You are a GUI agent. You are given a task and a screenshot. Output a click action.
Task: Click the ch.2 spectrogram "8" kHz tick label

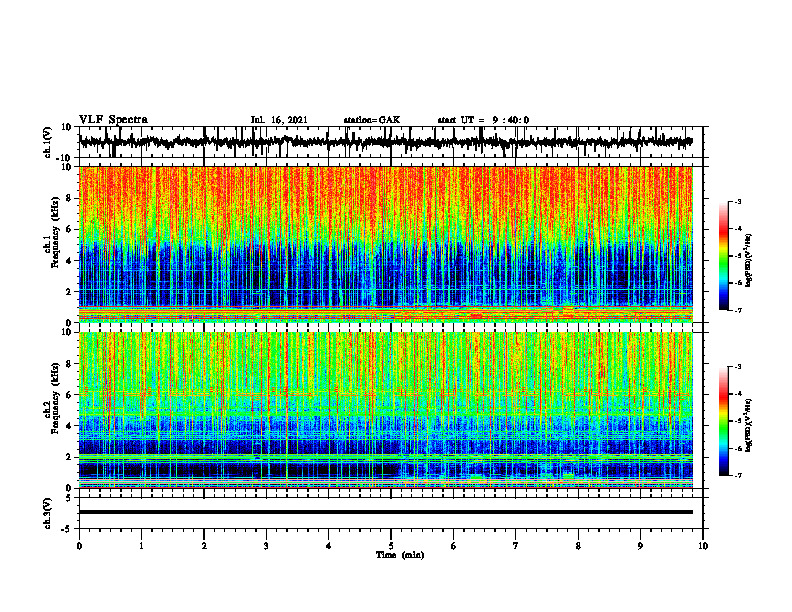click(69, 364)
